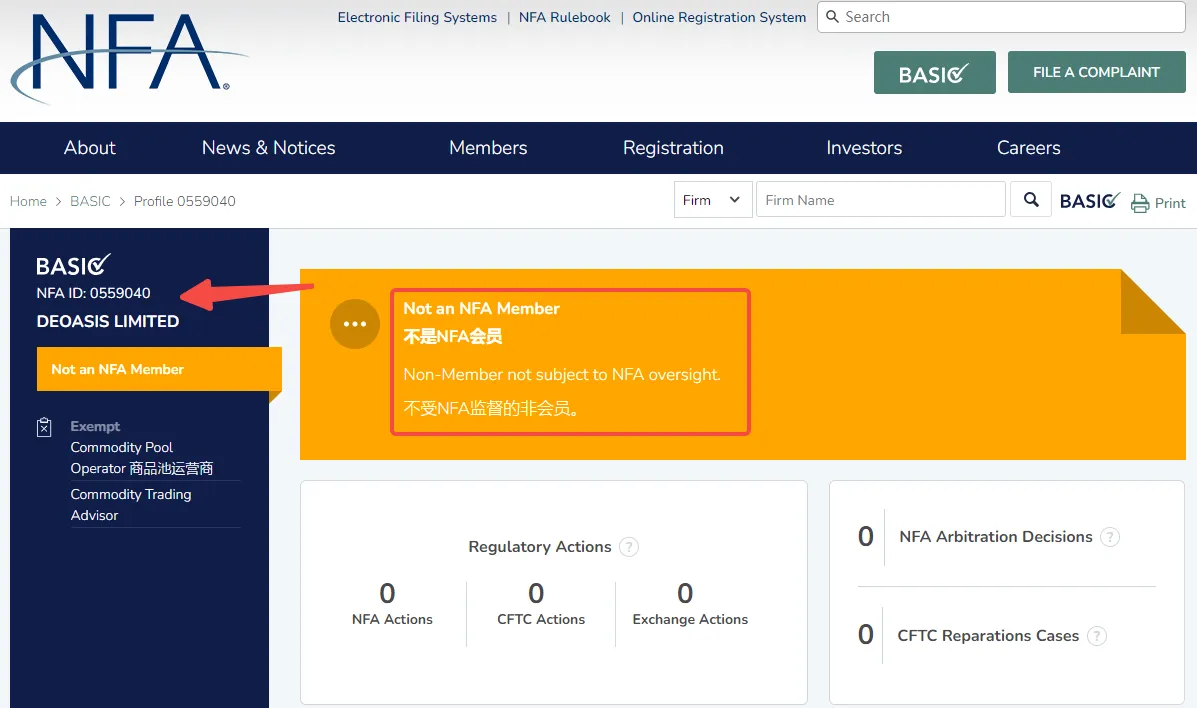The width and height of the screenshot is (1197, 708).
Task: Click the CFTC Reparations Cases label
Action: tap(988, 635)
